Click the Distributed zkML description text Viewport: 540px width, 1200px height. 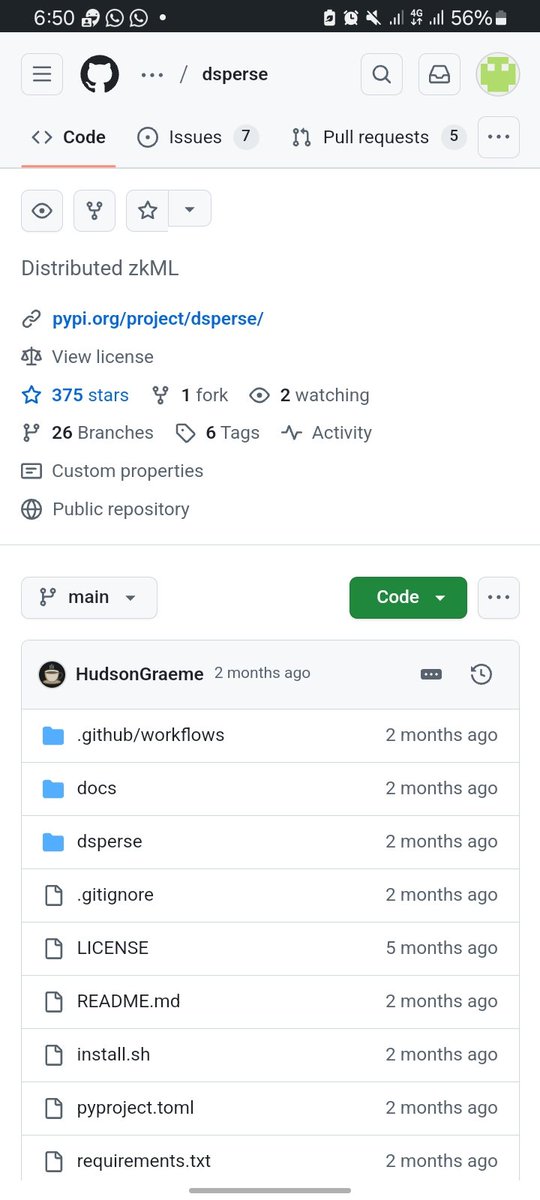click(100, 268)
